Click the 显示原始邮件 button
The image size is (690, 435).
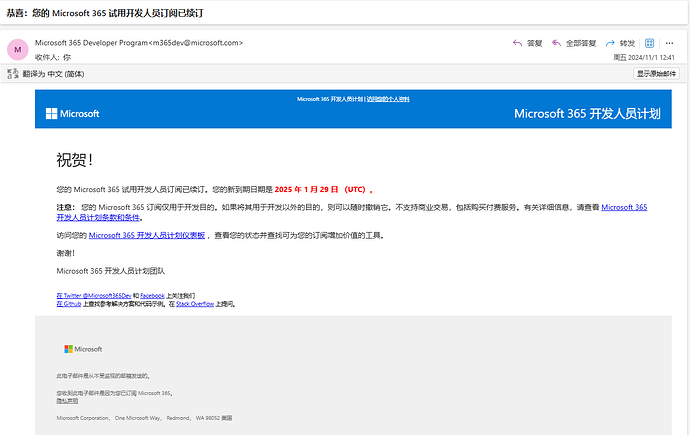[x=656, y=73]
